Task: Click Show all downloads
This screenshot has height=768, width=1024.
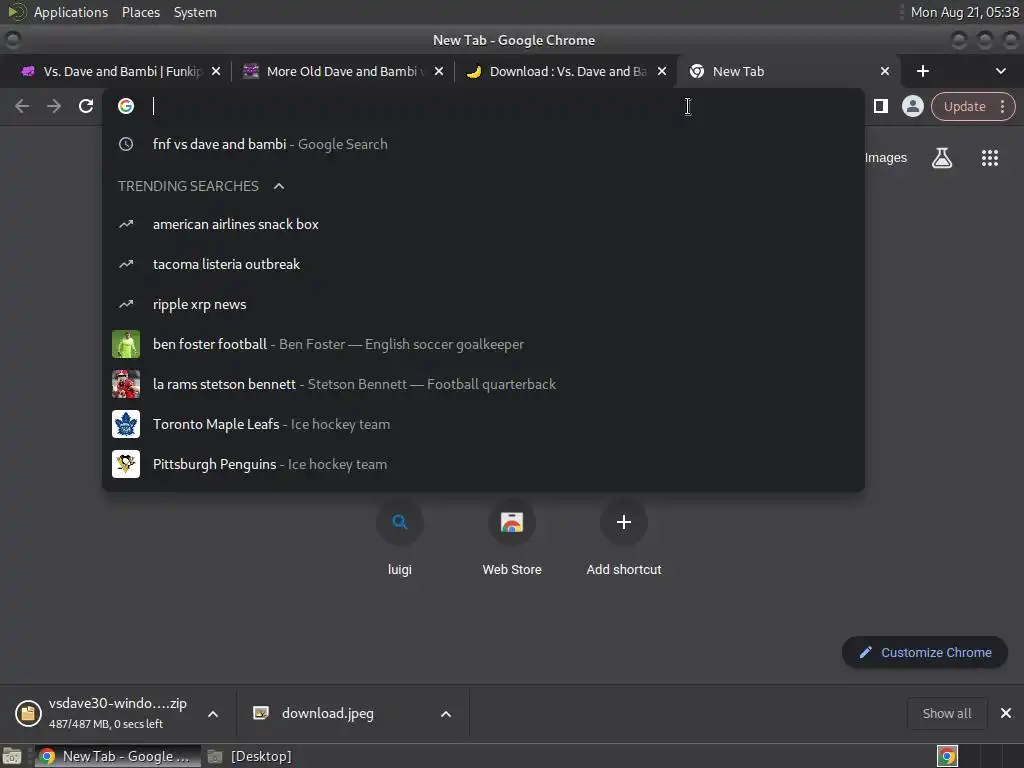Action: [946, 713]
